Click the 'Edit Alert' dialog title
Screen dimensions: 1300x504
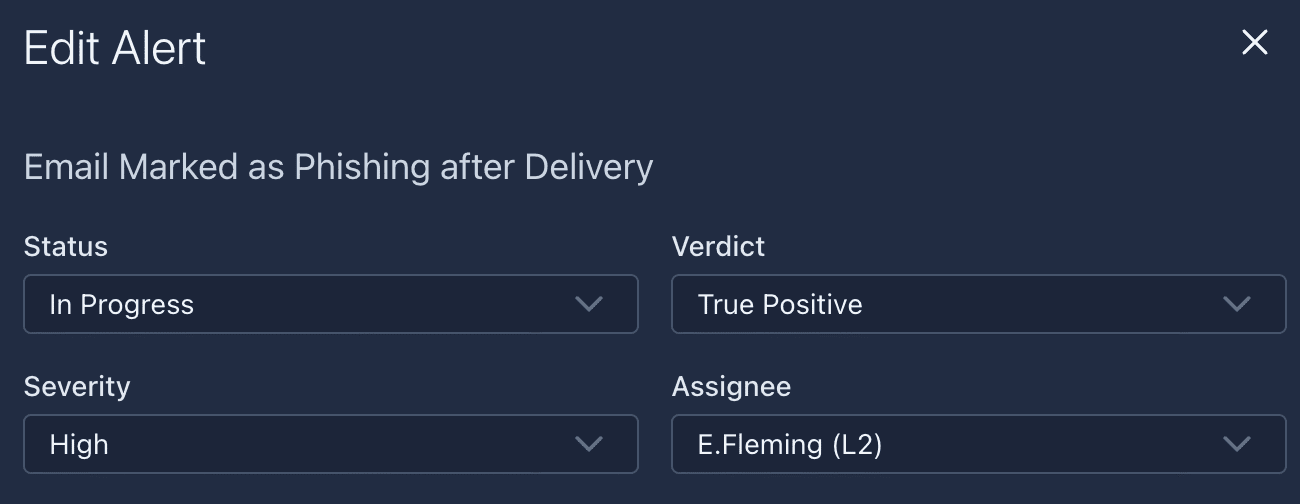pyautogui.click(x=115, y=48)
